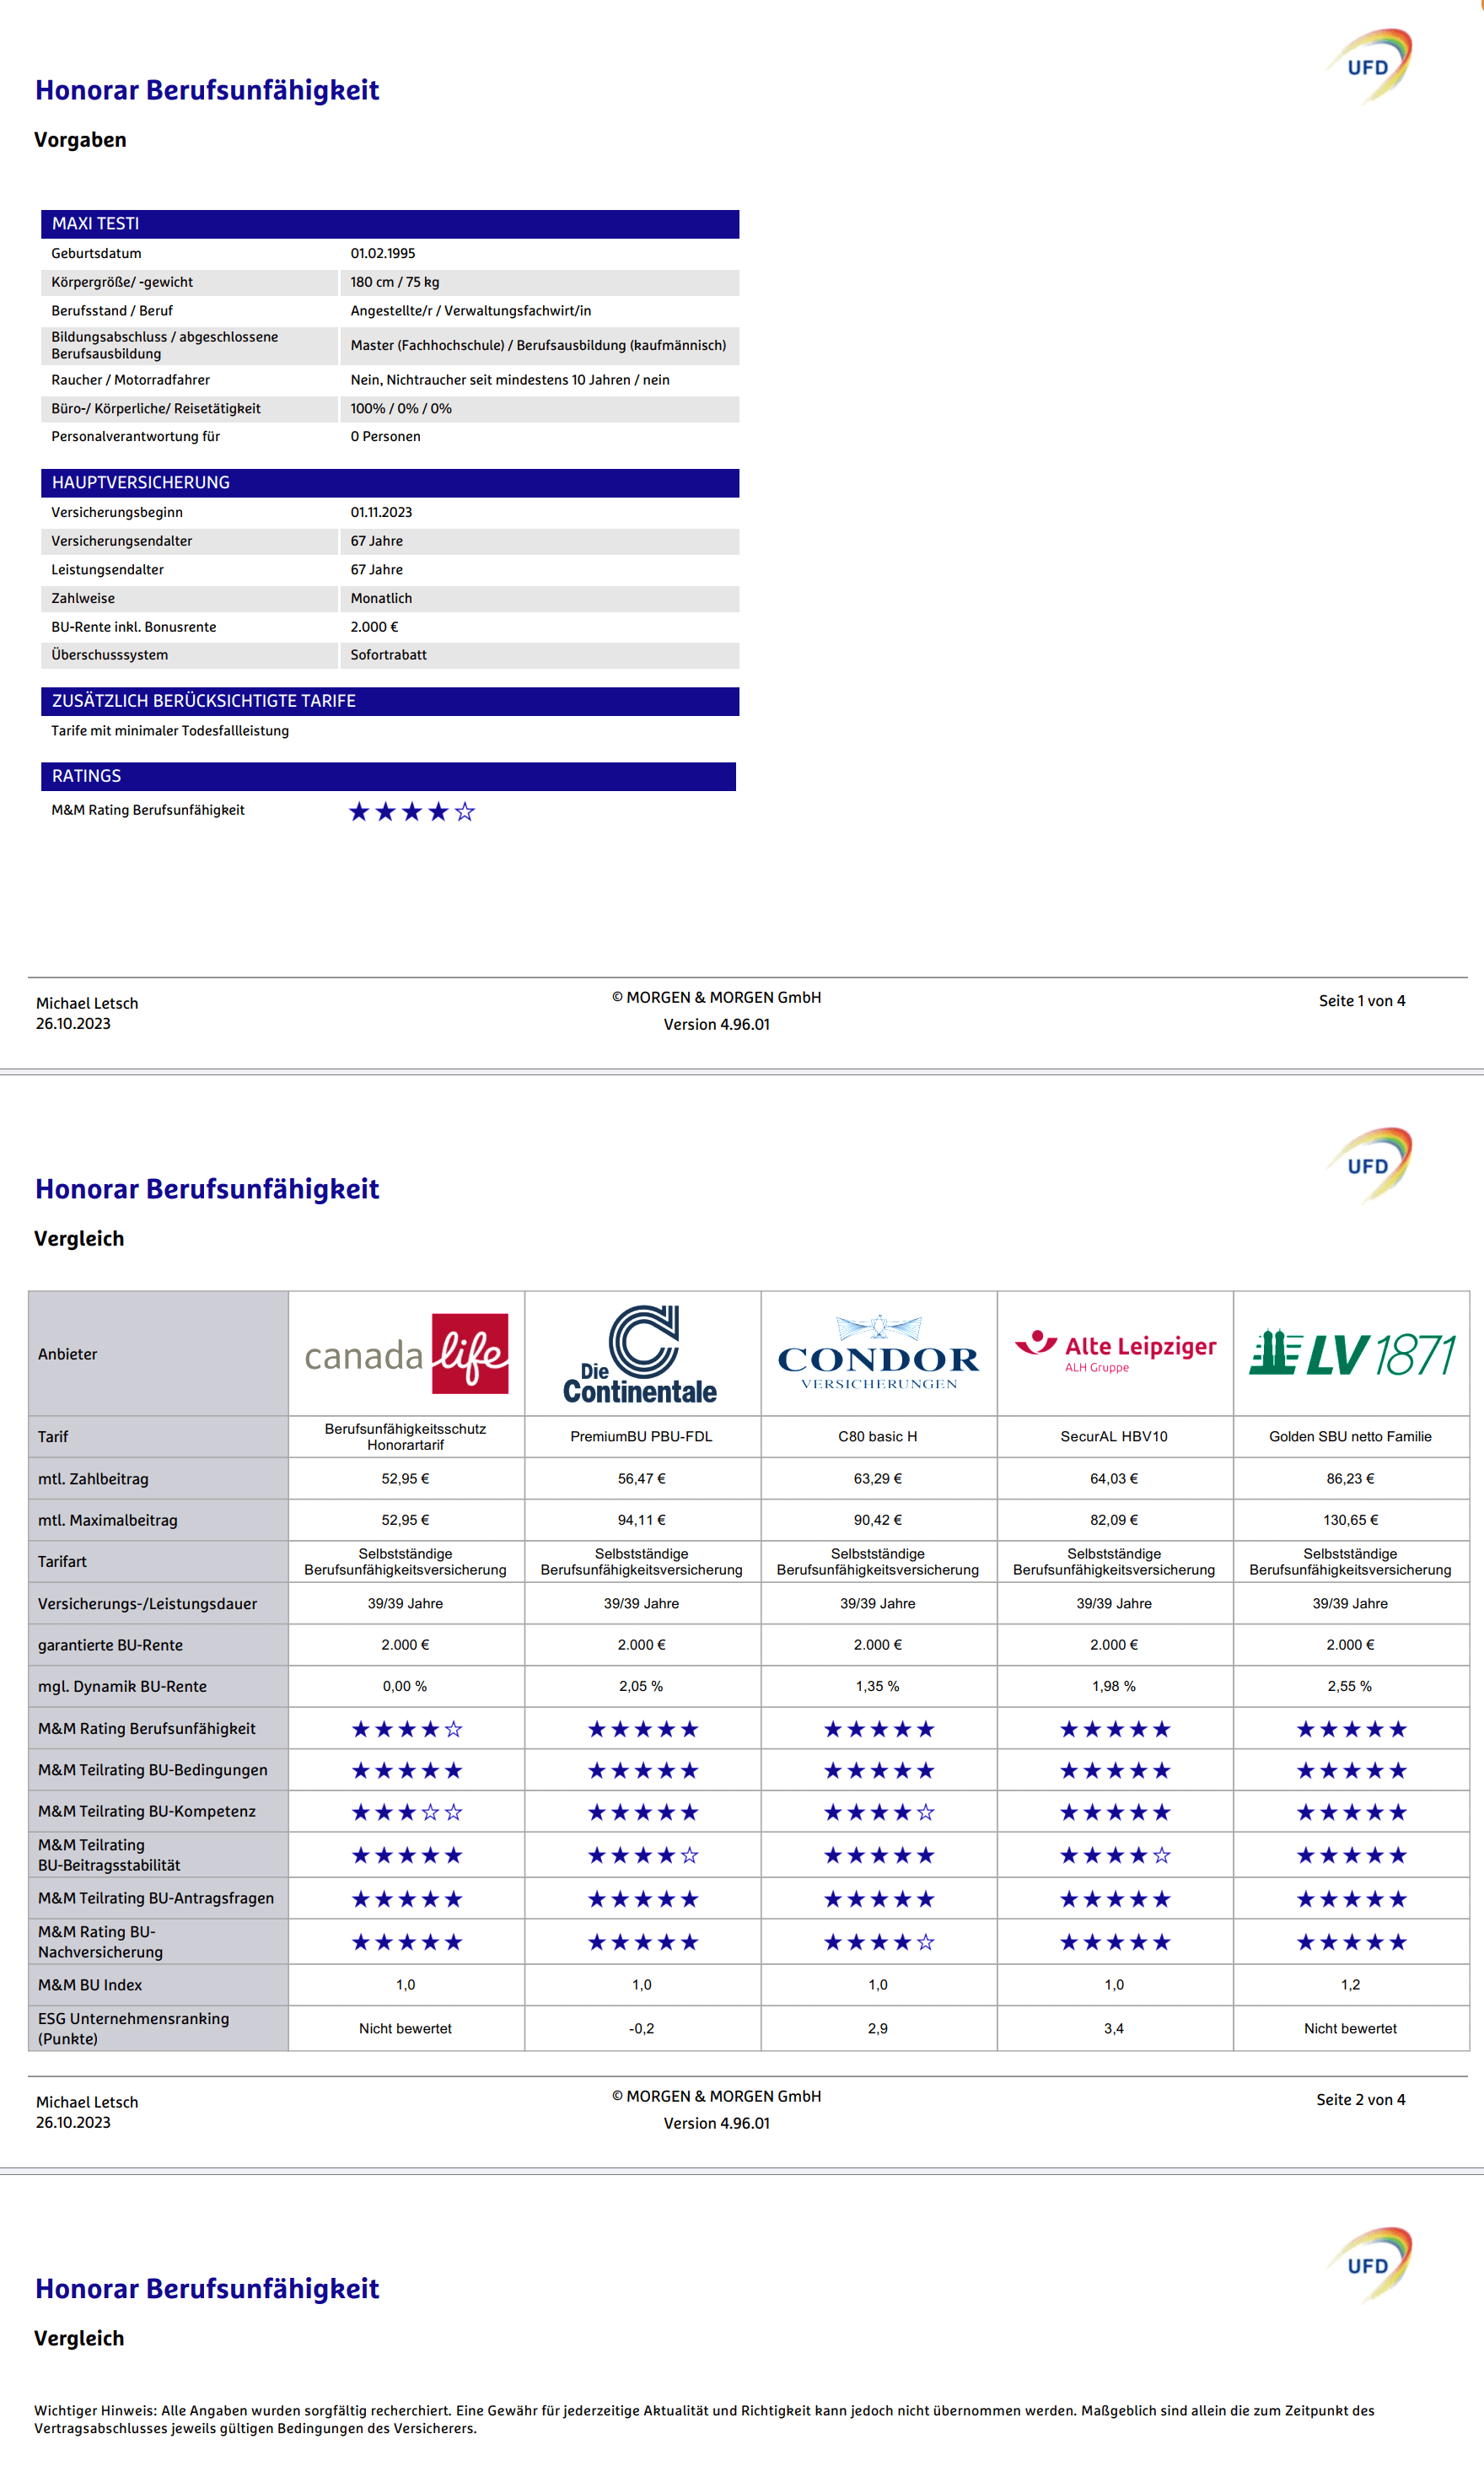This screenshot has height=2466, width=1484.
Task: Click the Alte Leipziger logo
Action: click(1115, 1350)
